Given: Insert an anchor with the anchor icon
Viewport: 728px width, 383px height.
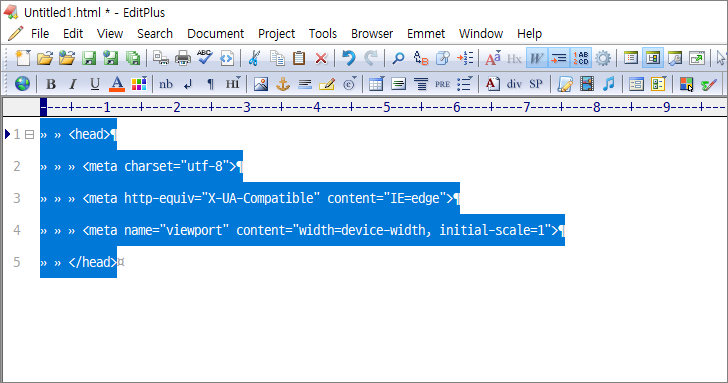Looking at the screenshot, I should pyautogui.click(x=283, y=84).
